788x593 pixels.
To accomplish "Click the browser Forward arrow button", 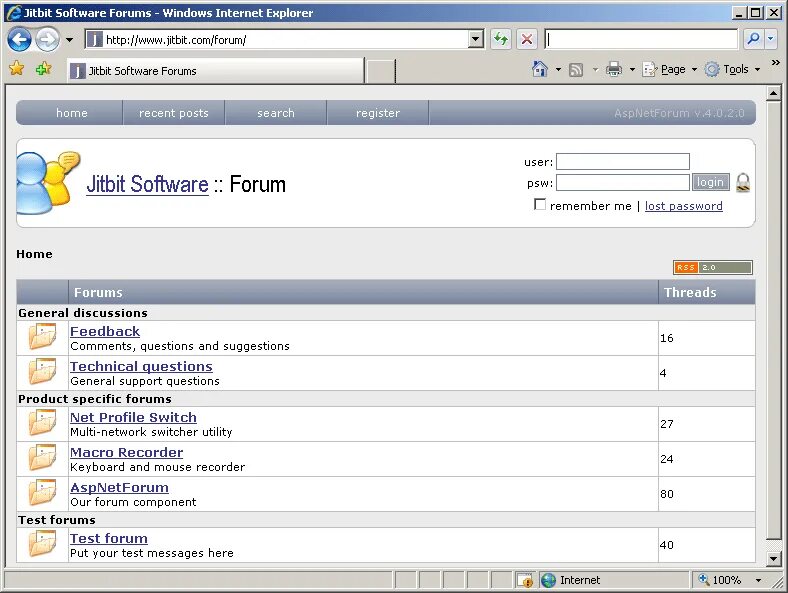I will (47, 39).
